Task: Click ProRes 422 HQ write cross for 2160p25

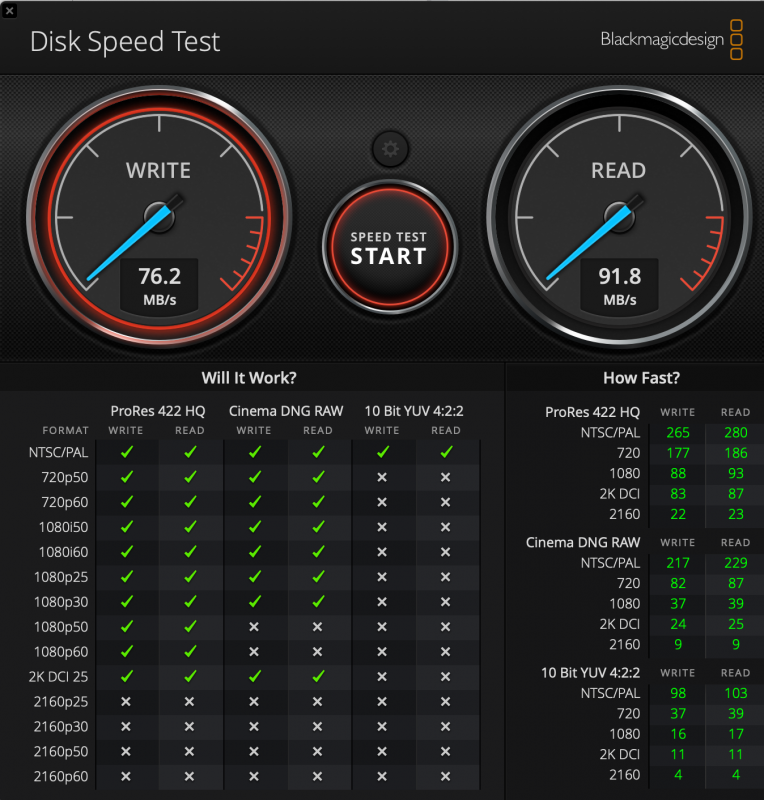Action: click(126, 702)
